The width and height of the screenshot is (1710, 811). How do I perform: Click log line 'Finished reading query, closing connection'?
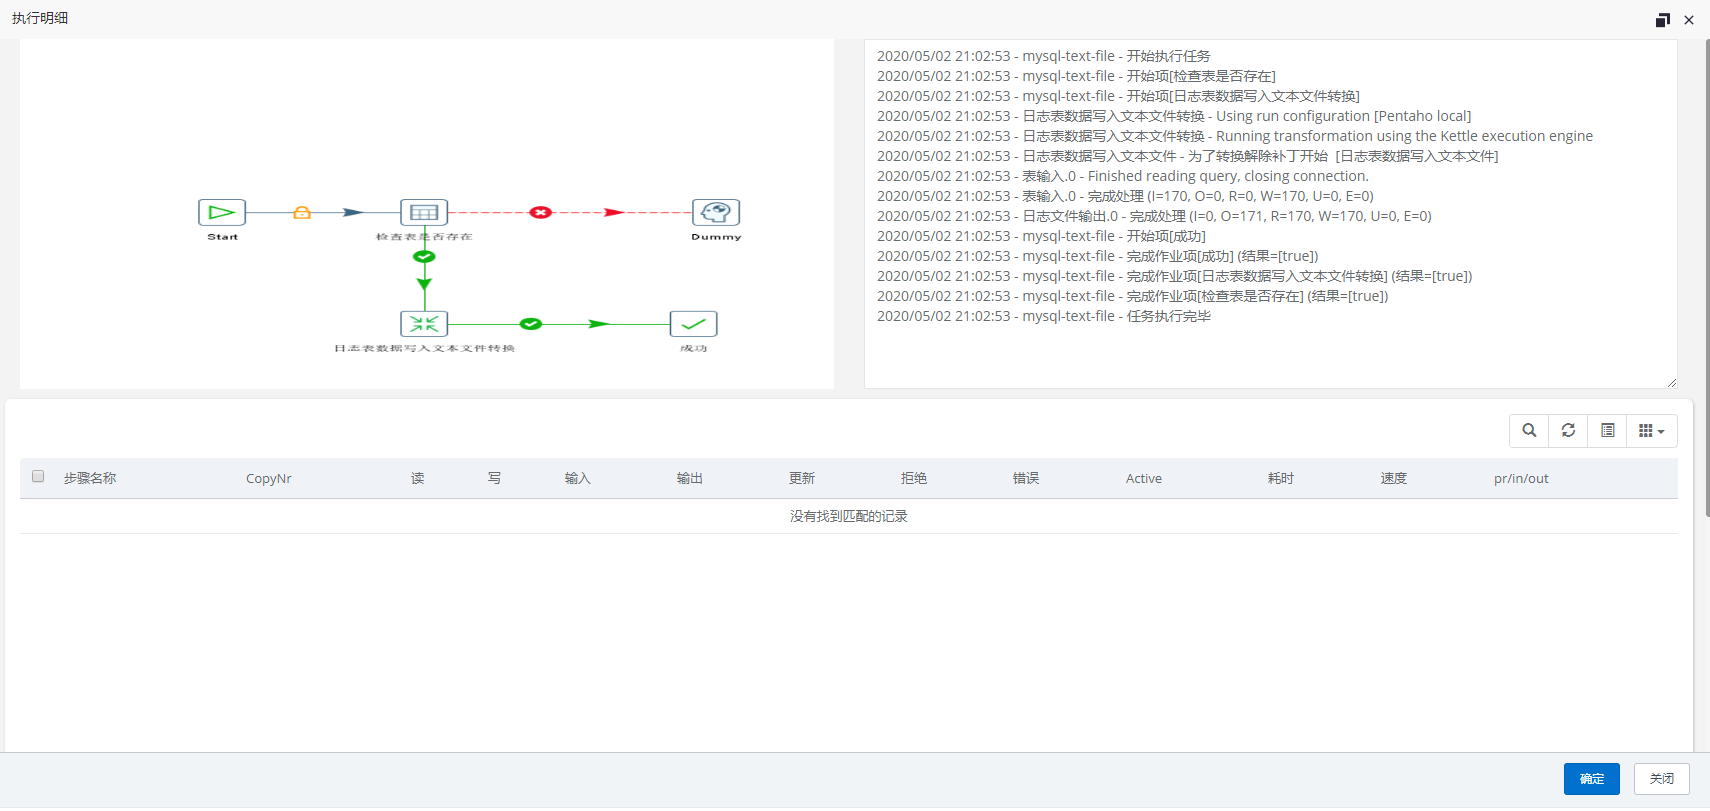pyautogui.click(x=1122, y=176)
